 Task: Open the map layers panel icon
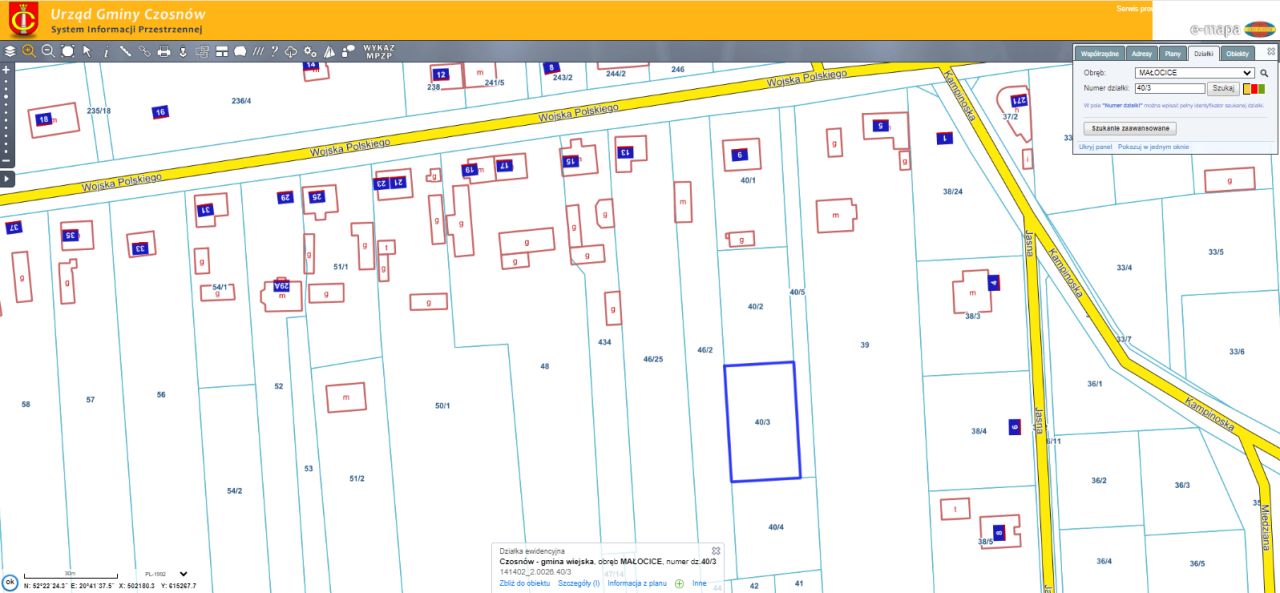point(10,51)
